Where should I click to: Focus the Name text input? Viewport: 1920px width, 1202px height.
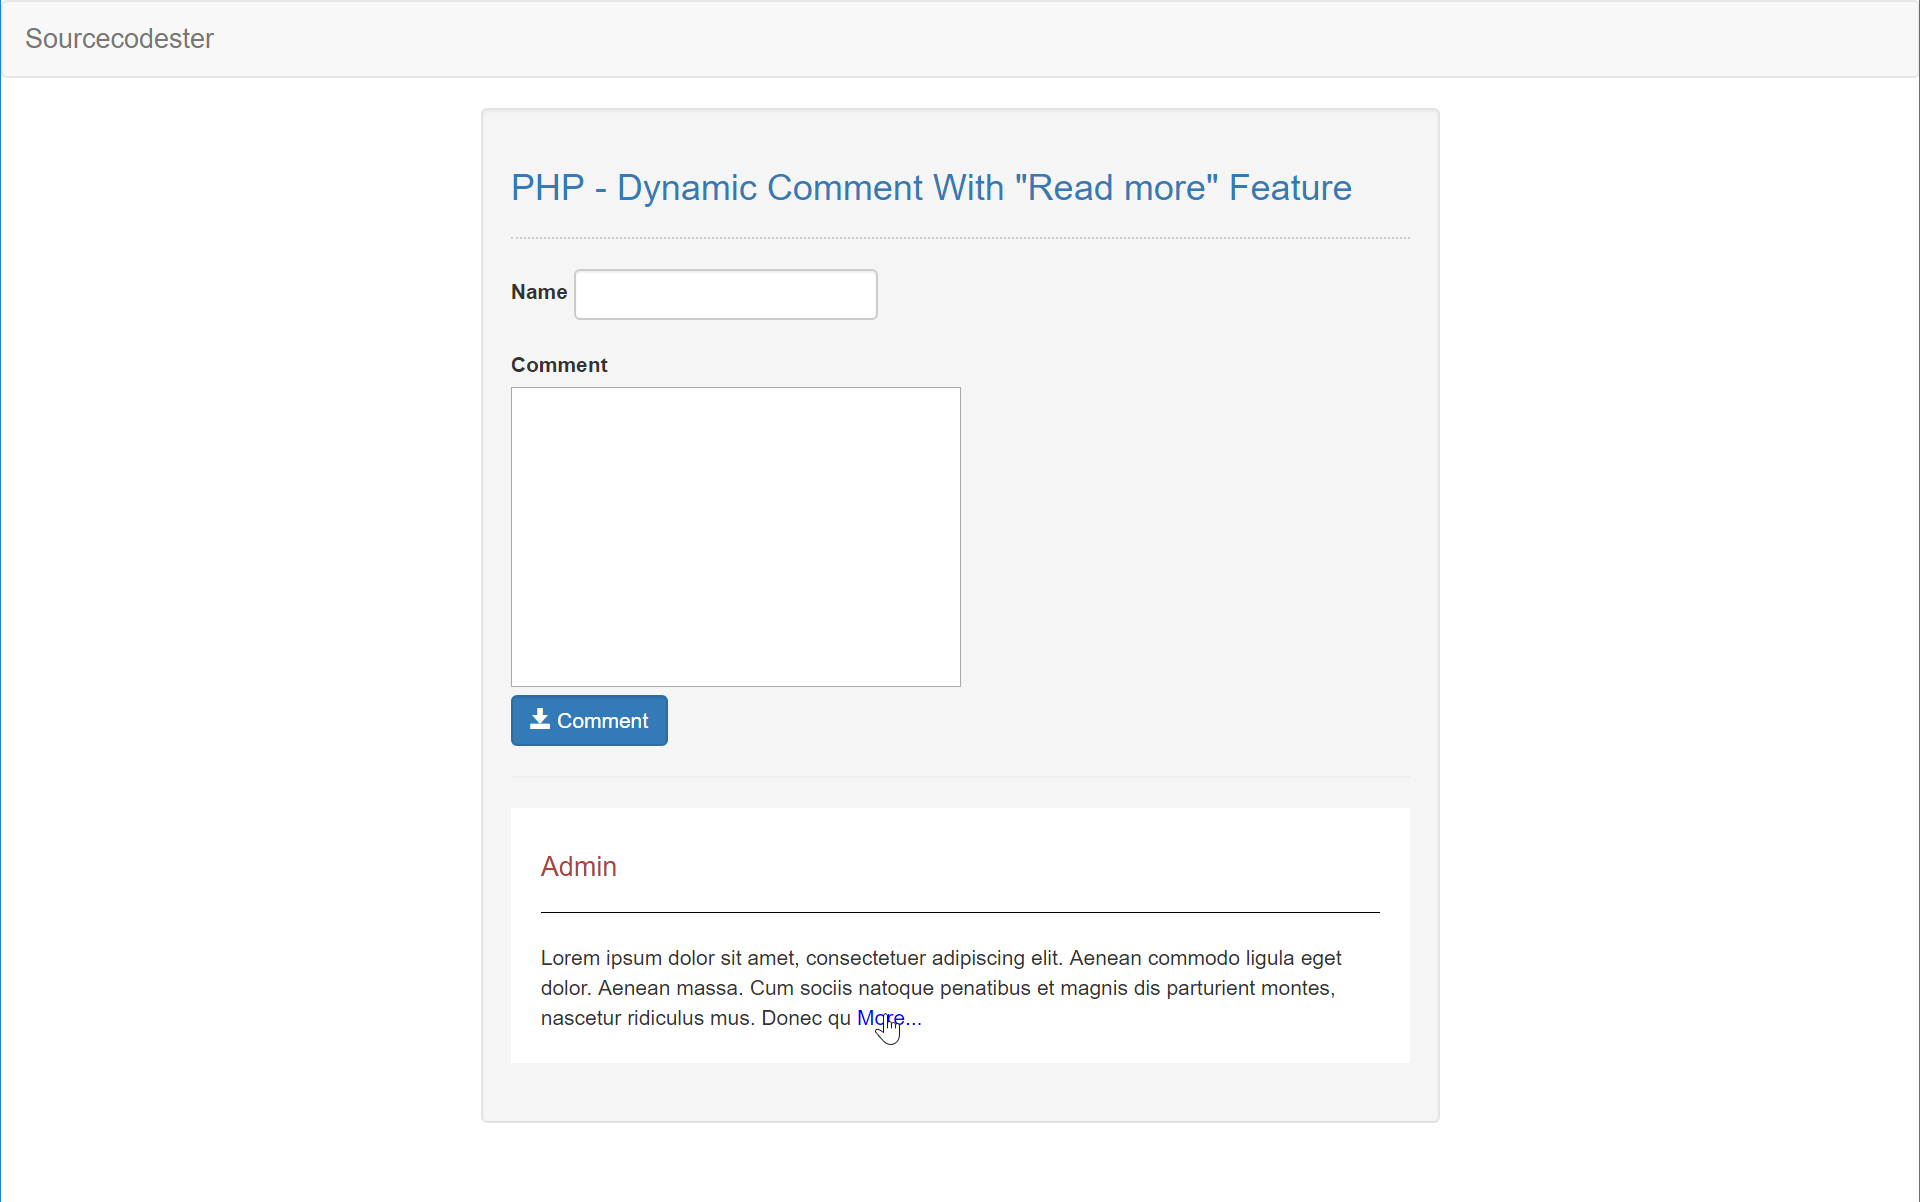point(725,294)
